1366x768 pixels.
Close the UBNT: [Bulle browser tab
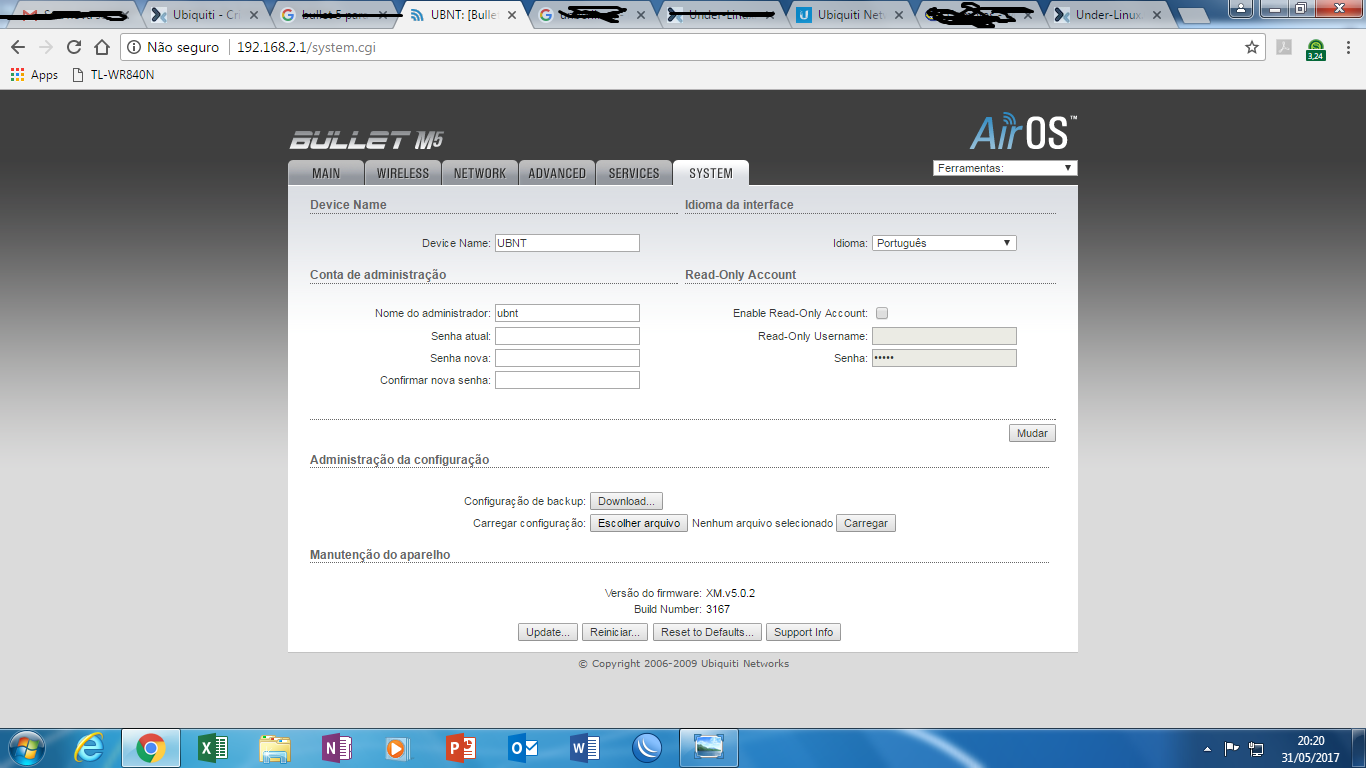pyautogui.click(x=513, y=15)
